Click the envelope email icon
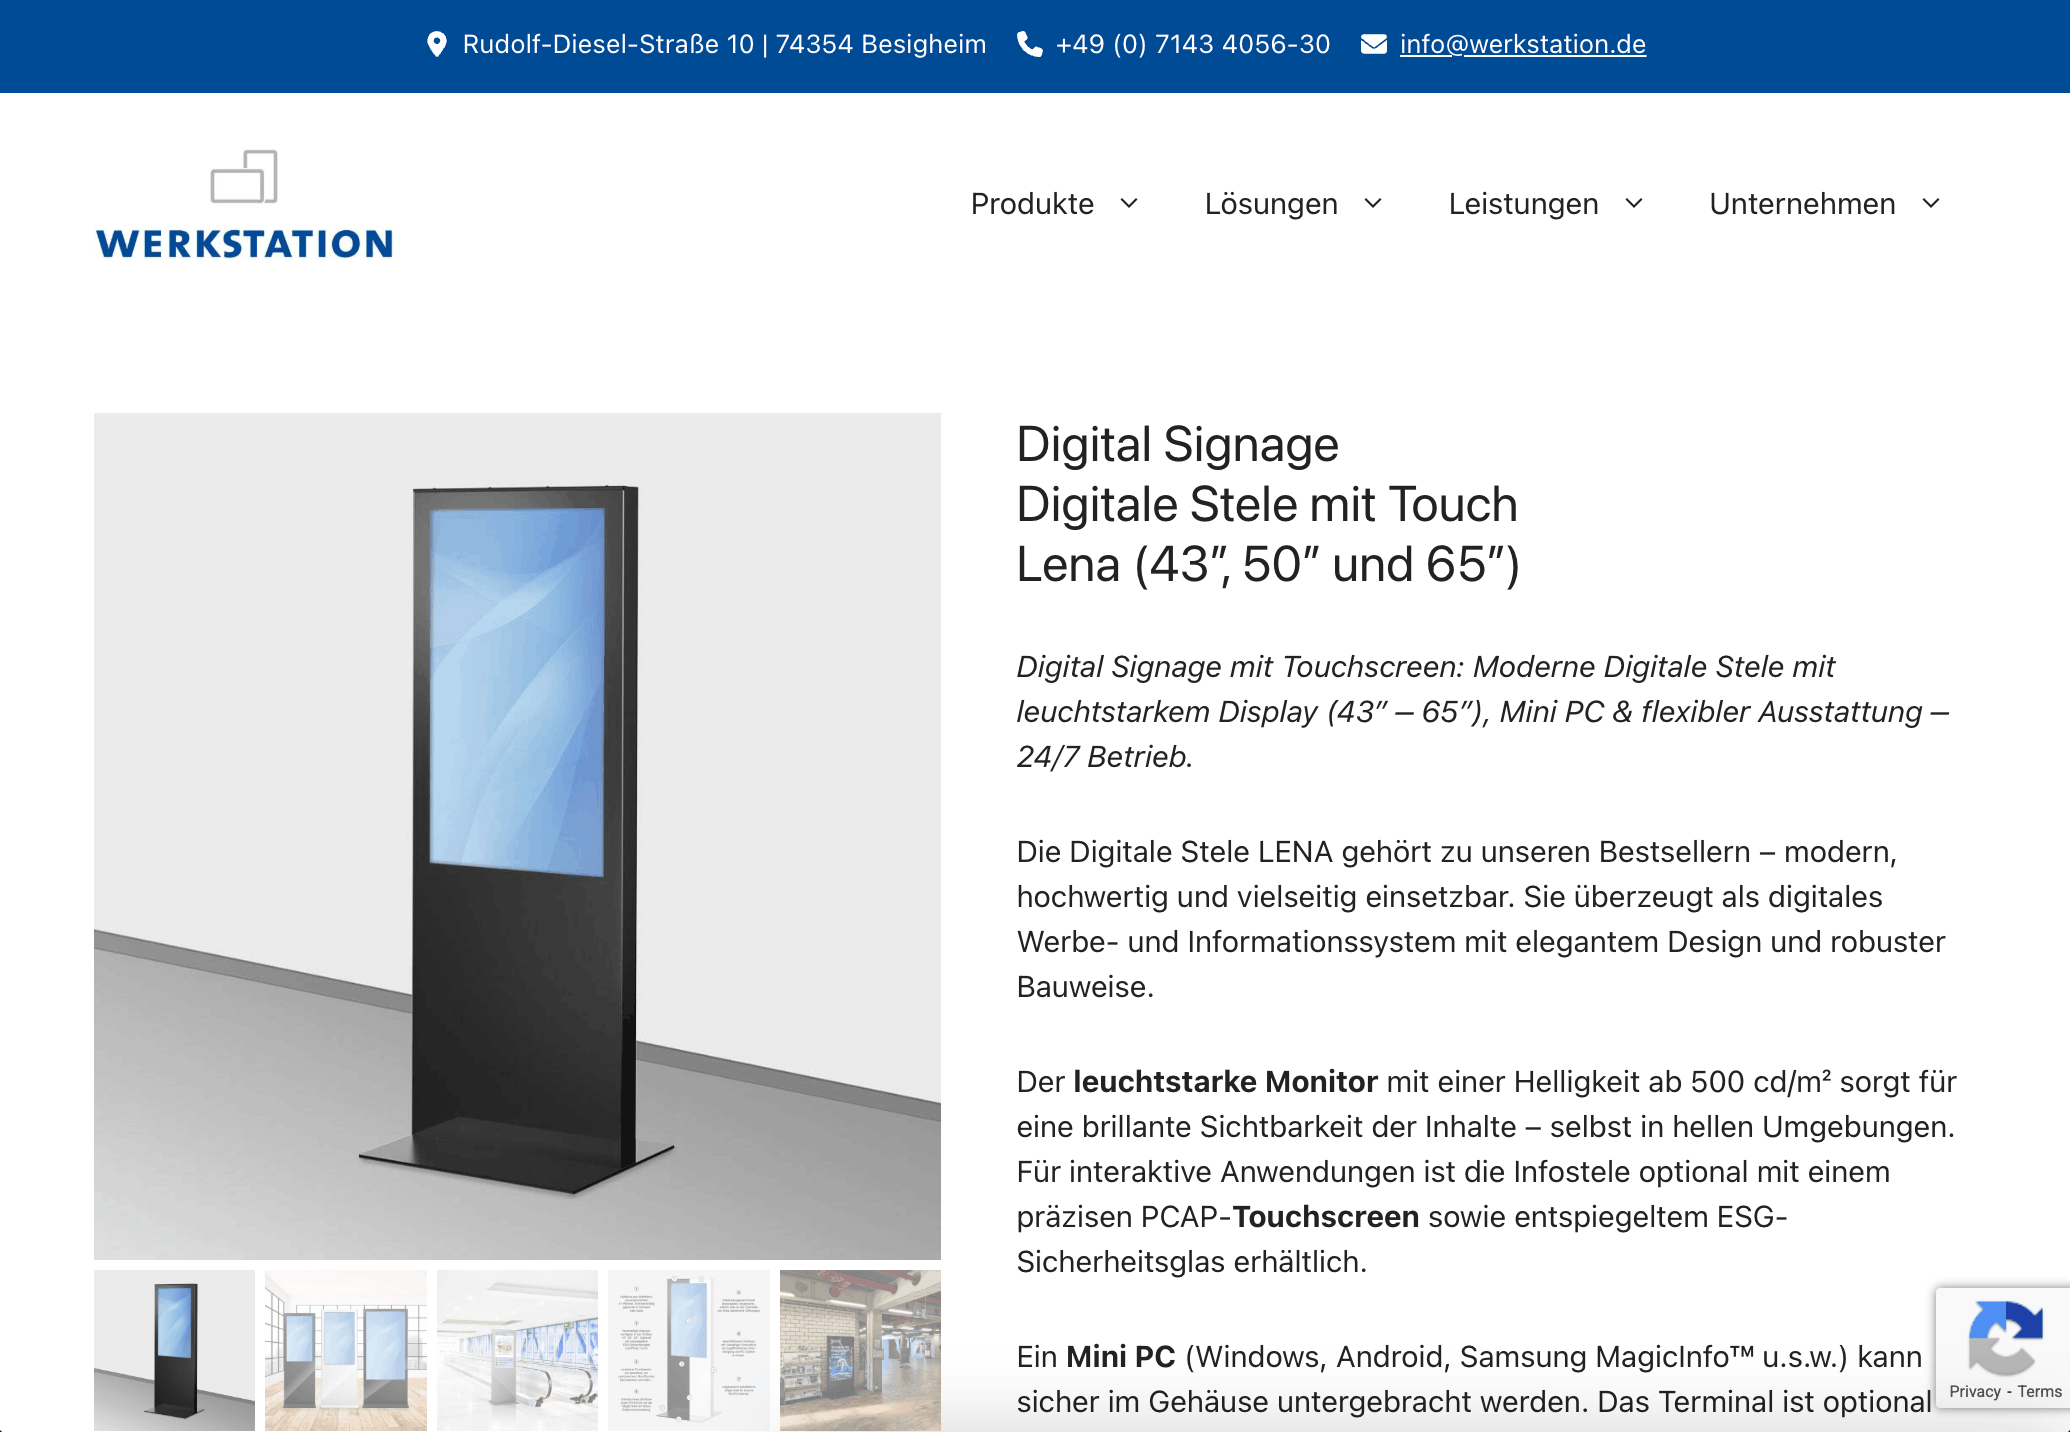This screenshot has width=2070, height=1432. pos(1374,44)
